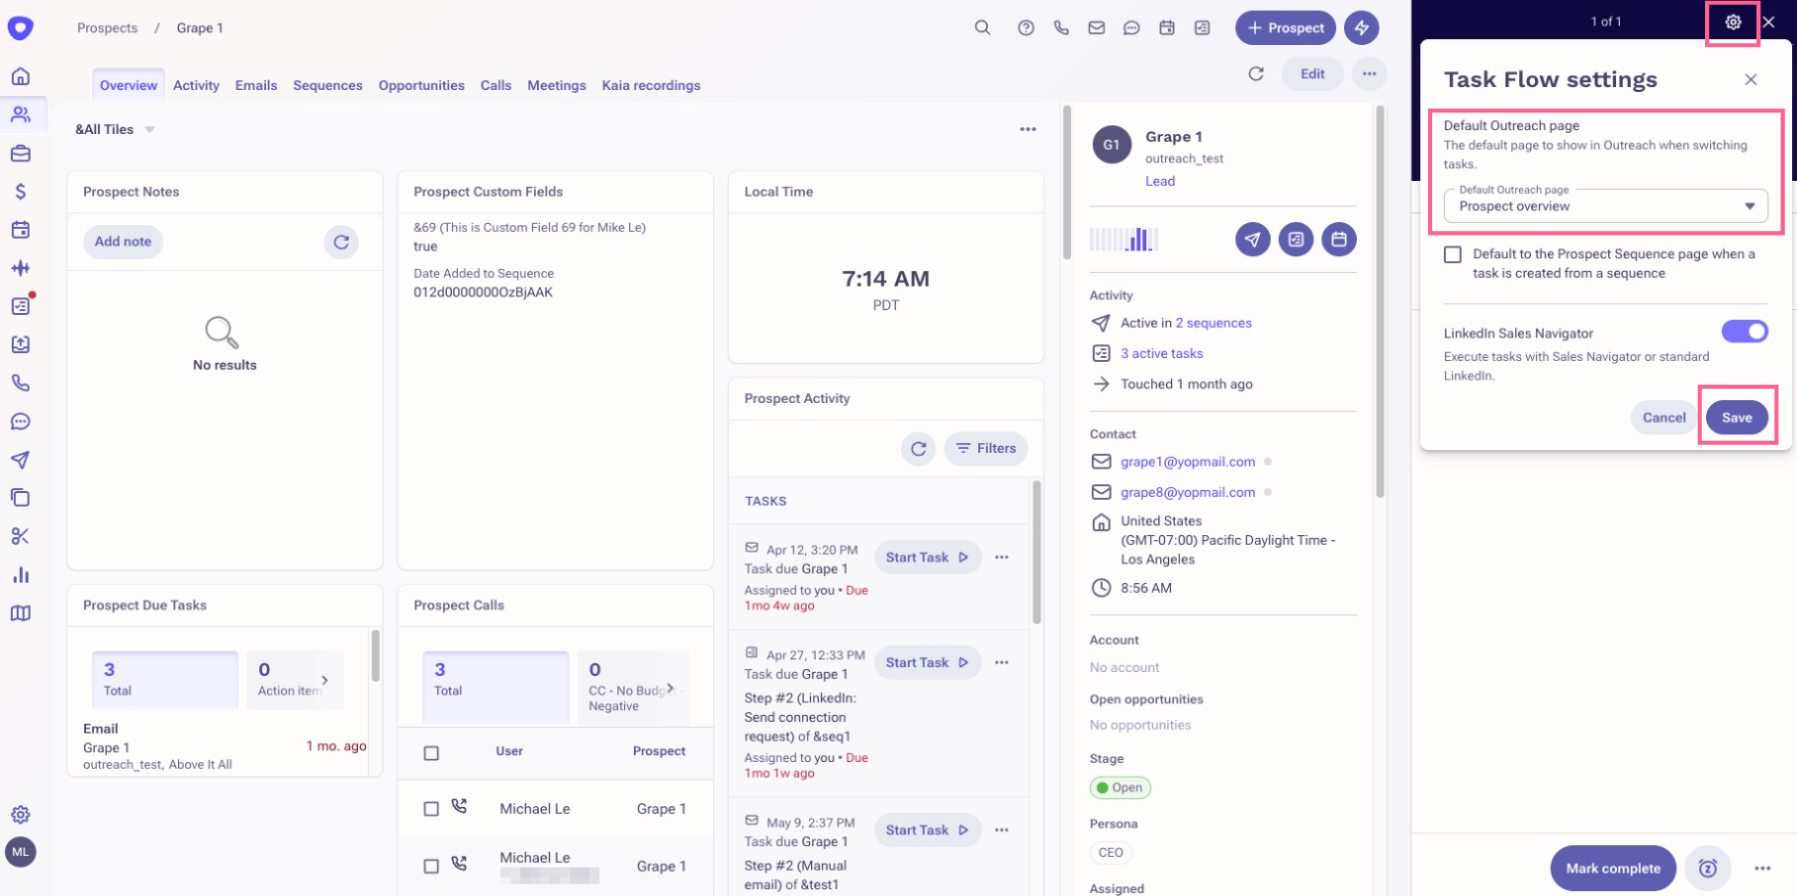Viewport: 1797px width, 896px height.
Task: Switch to the Kaia recordings tab
Action: 651,85
